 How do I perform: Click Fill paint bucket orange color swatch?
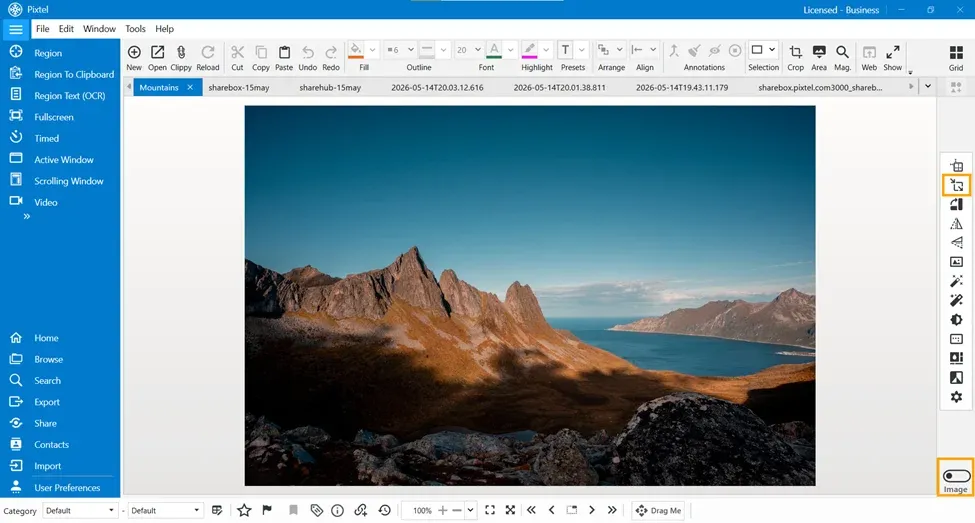(x=356, y=50)
